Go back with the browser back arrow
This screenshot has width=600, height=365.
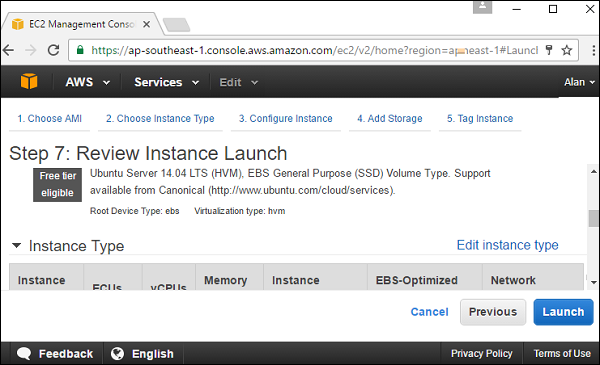(x=8, y=50)
